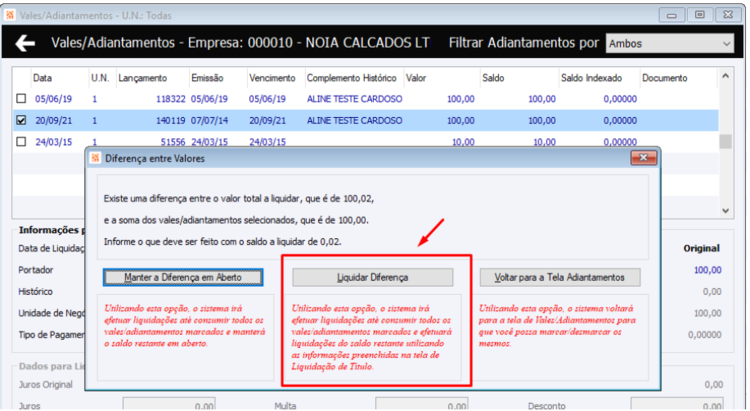Click the scroll up arrow of grid

click(725, 77)
